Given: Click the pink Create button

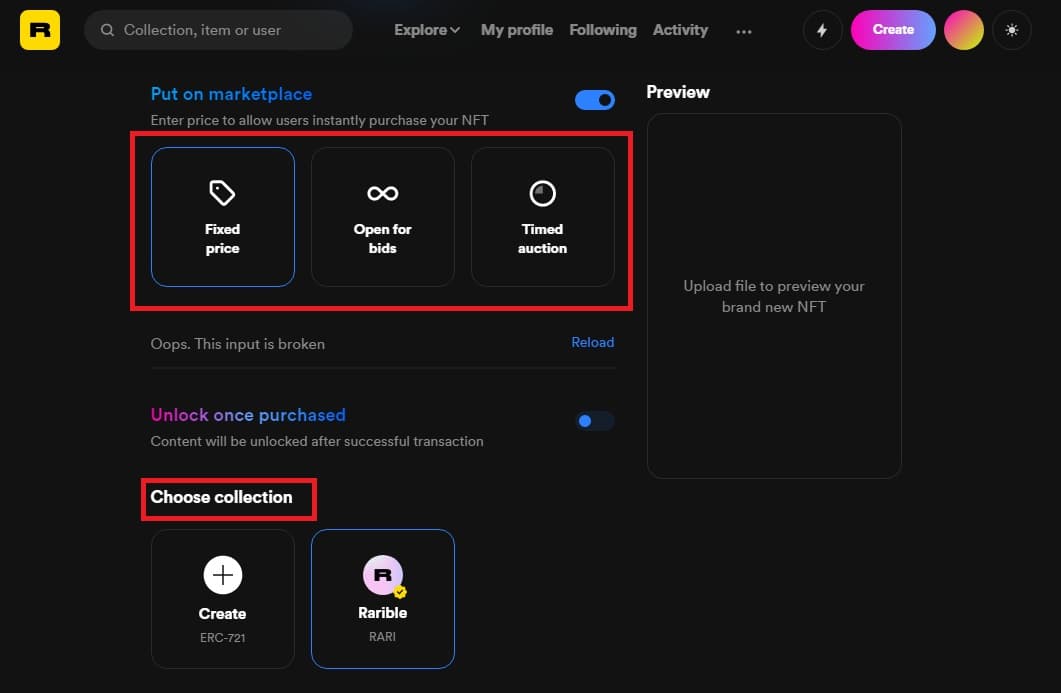Looking at the screenshot, I should click(x=893, y=30).
